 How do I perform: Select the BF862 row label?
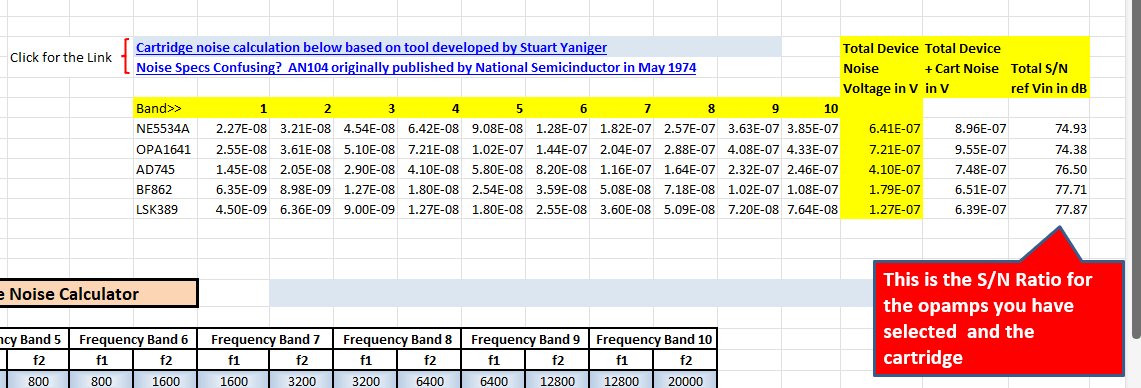pos(154,190)
